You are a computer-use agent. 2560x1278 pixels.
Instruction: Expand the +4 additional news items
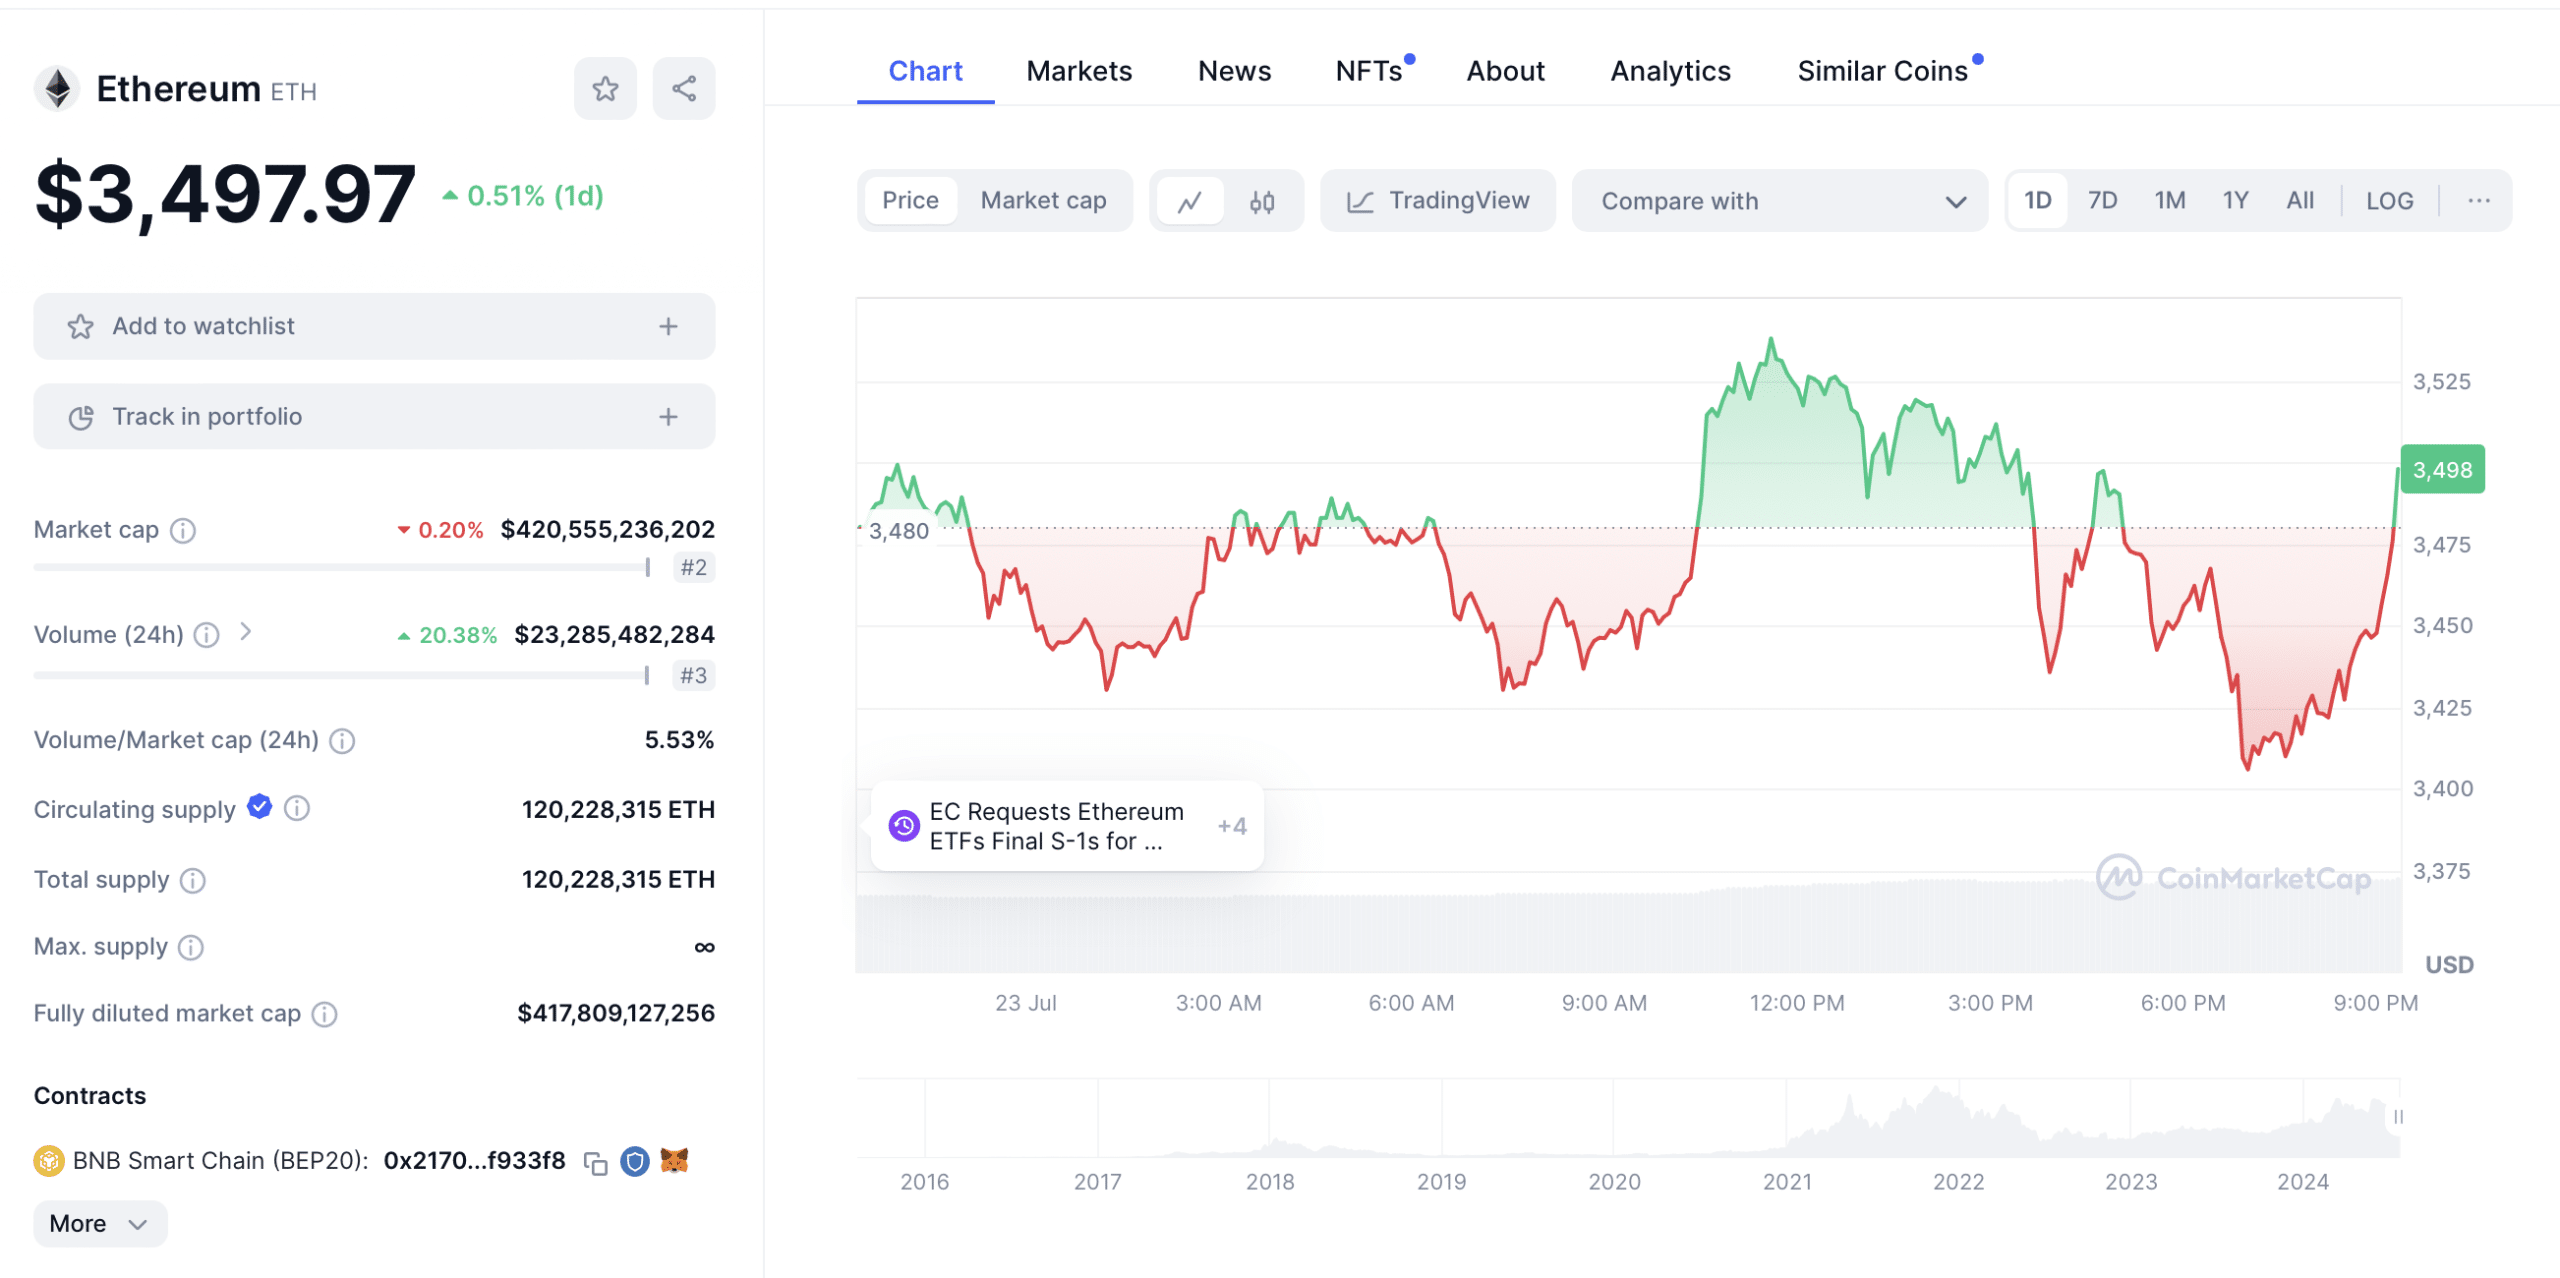point(1232,827)
